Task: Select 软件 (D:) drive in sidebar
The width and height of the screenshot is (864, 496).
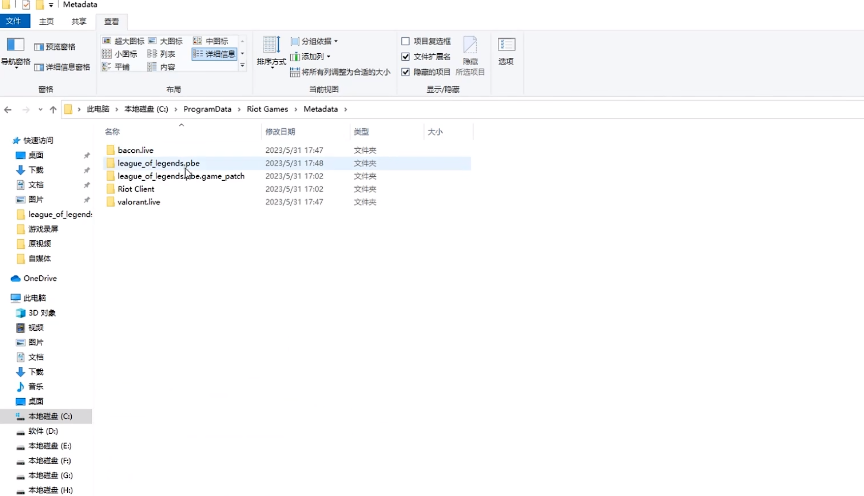Action: (37, 431)
